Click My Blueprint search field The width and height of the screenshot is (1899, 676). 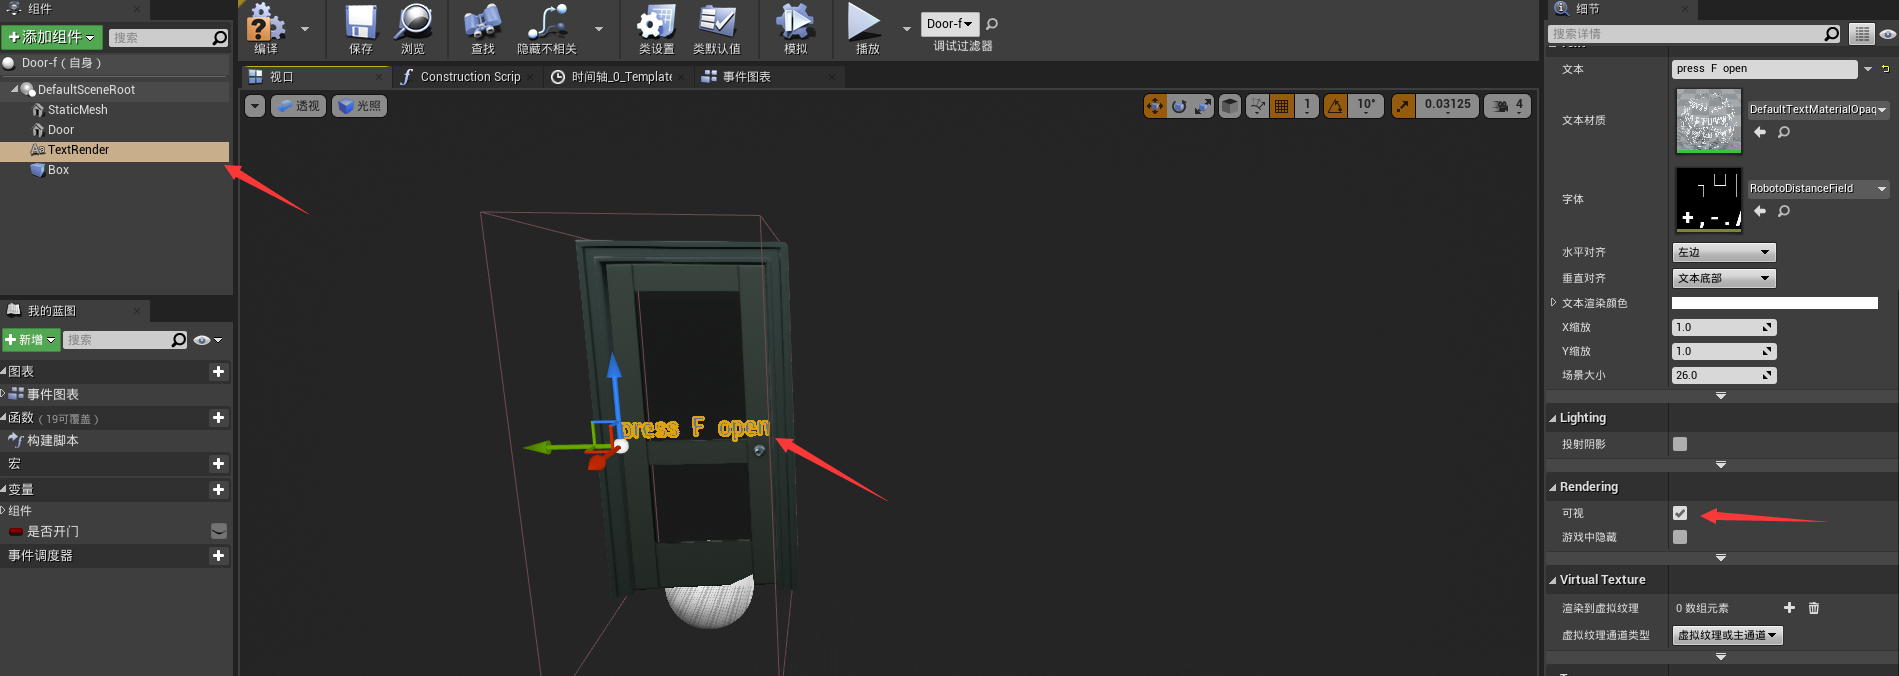pos(117,340)
